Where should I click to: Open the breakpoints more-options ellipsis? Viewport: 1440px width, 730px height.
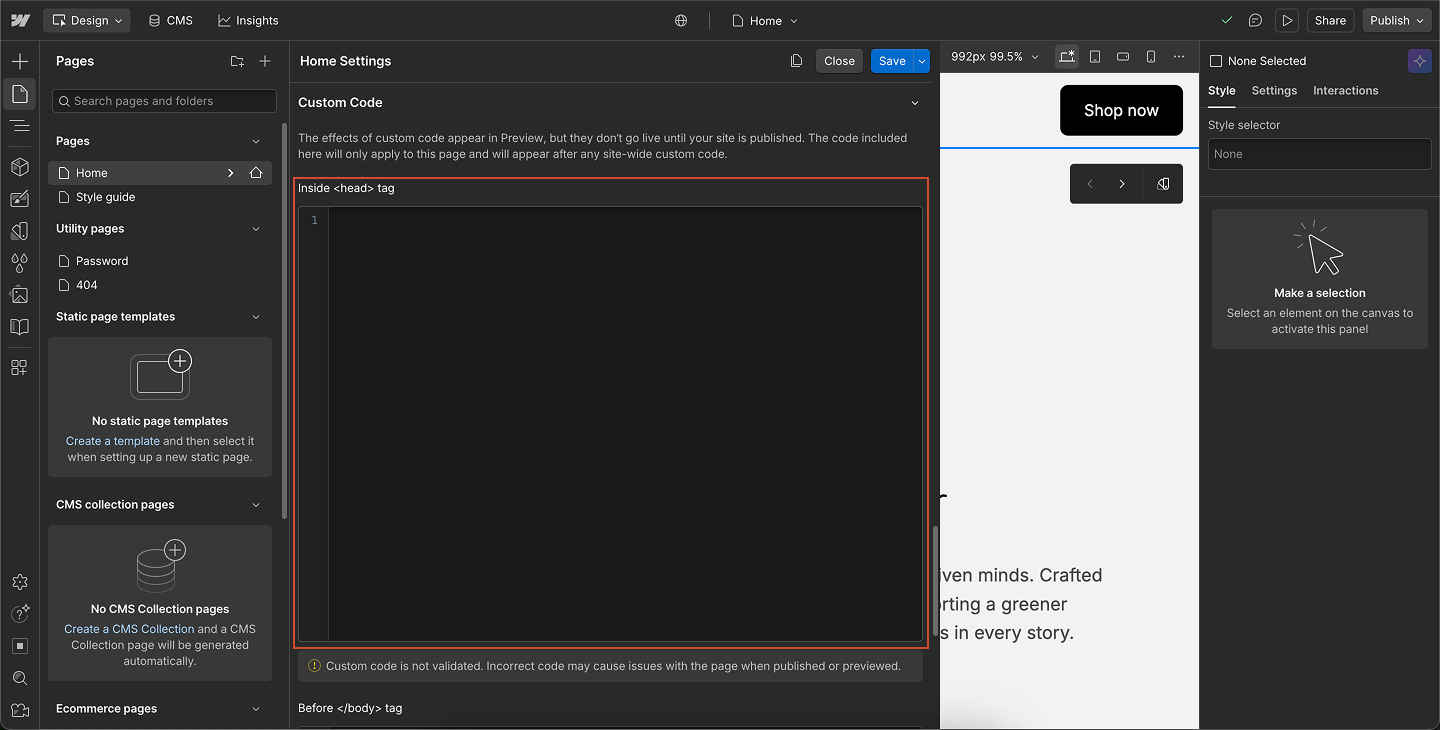[1179, 57]
